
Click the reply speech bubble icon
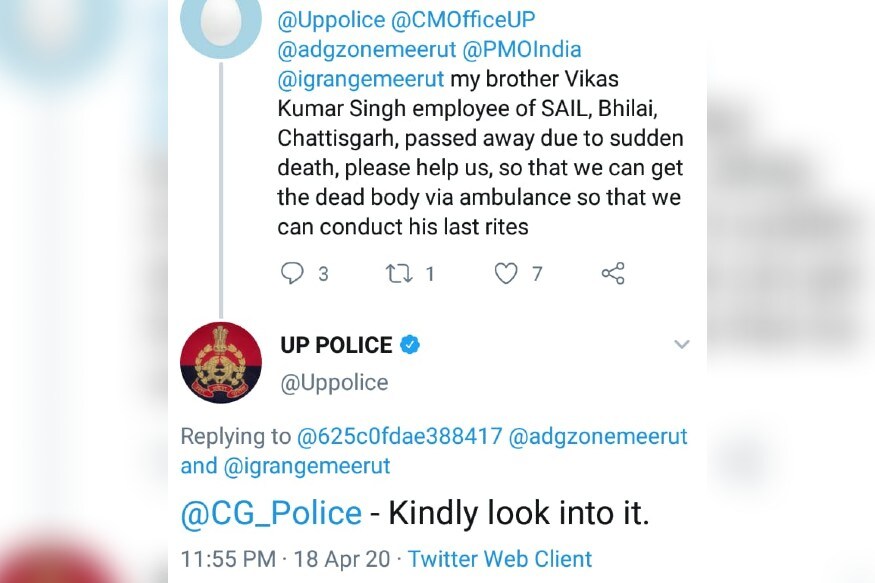[x=292, y=273]
